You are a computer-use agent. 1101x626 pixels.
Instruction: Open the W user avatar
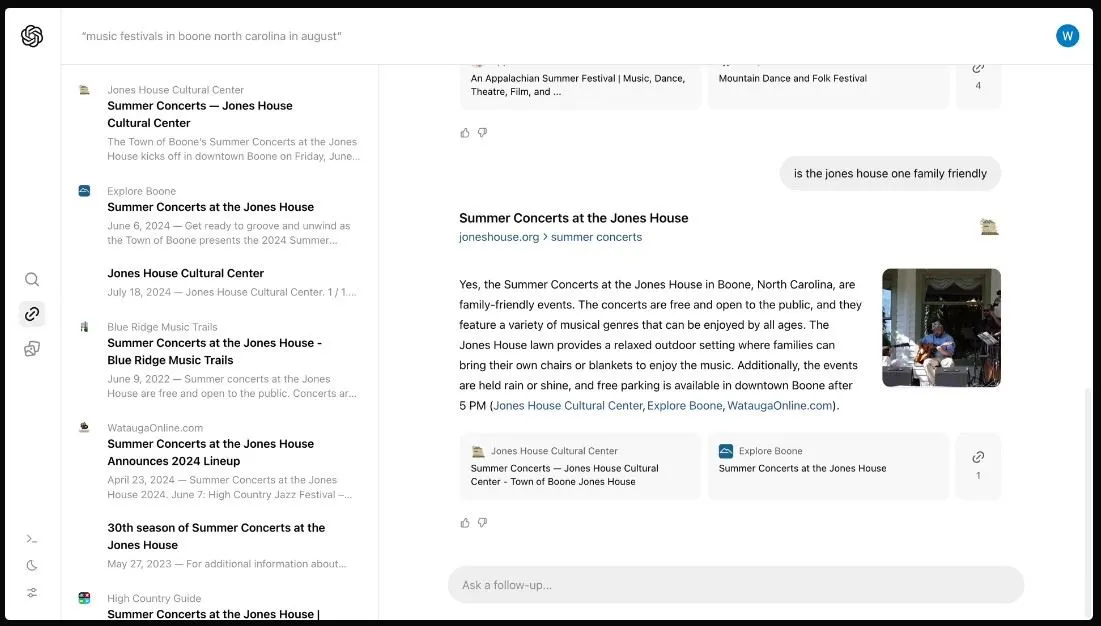tap(1067, 36)
